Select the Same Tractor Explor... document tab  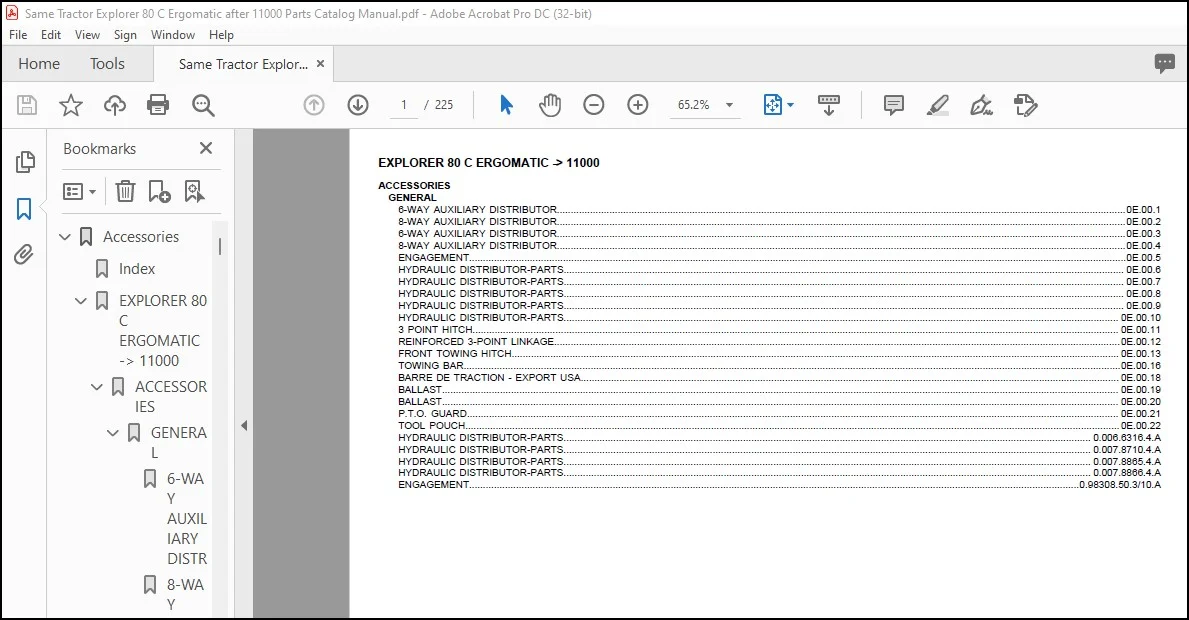click(243, 64)
